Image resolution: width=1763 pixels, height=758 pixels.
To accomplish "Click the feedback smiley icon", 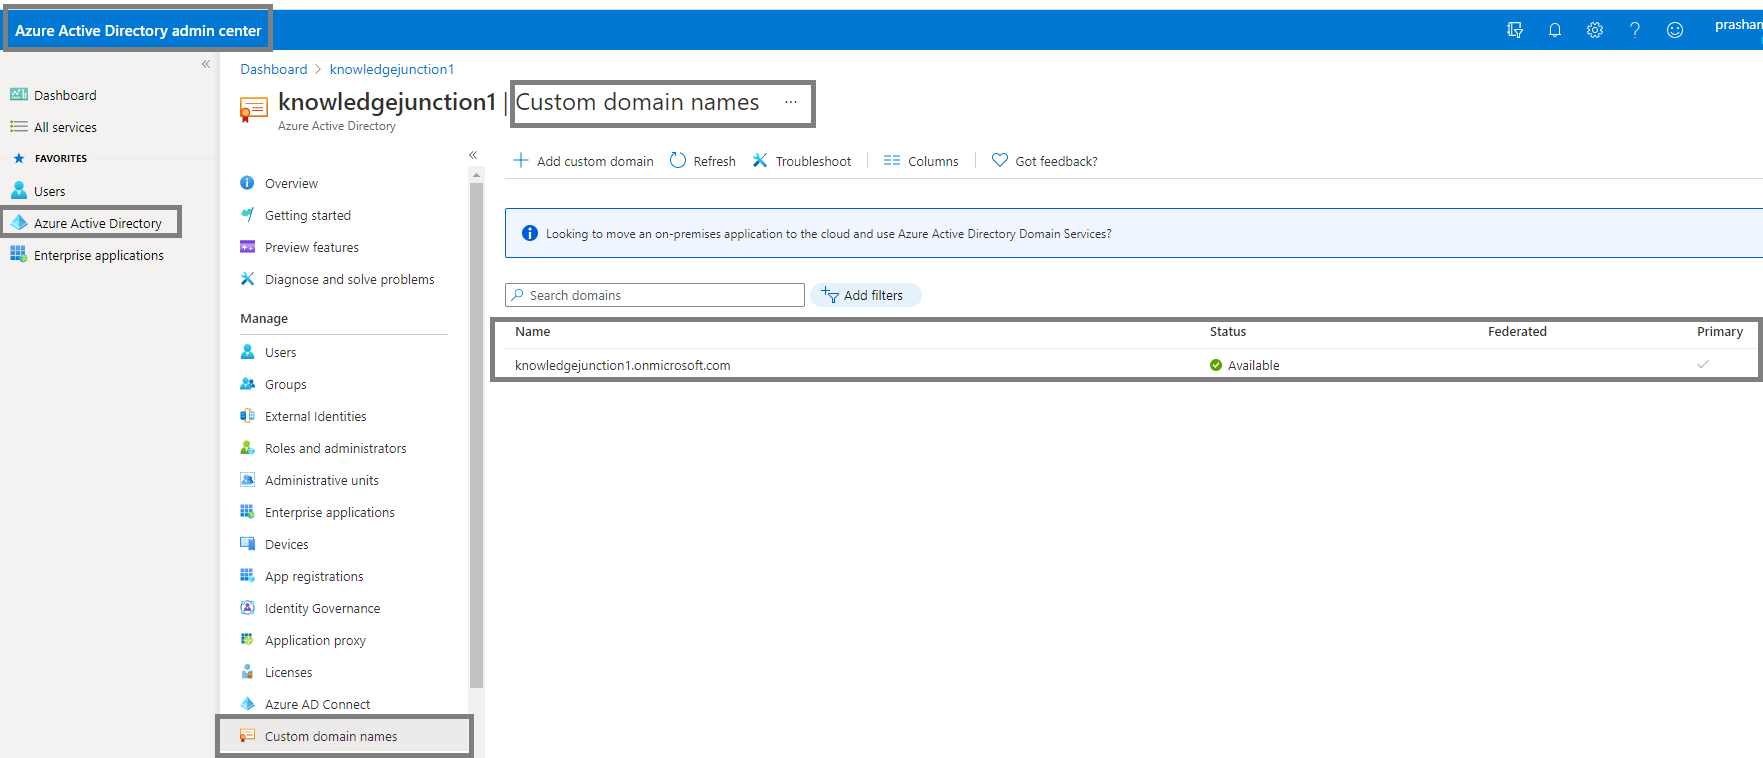I will (x=1675, y=30).
